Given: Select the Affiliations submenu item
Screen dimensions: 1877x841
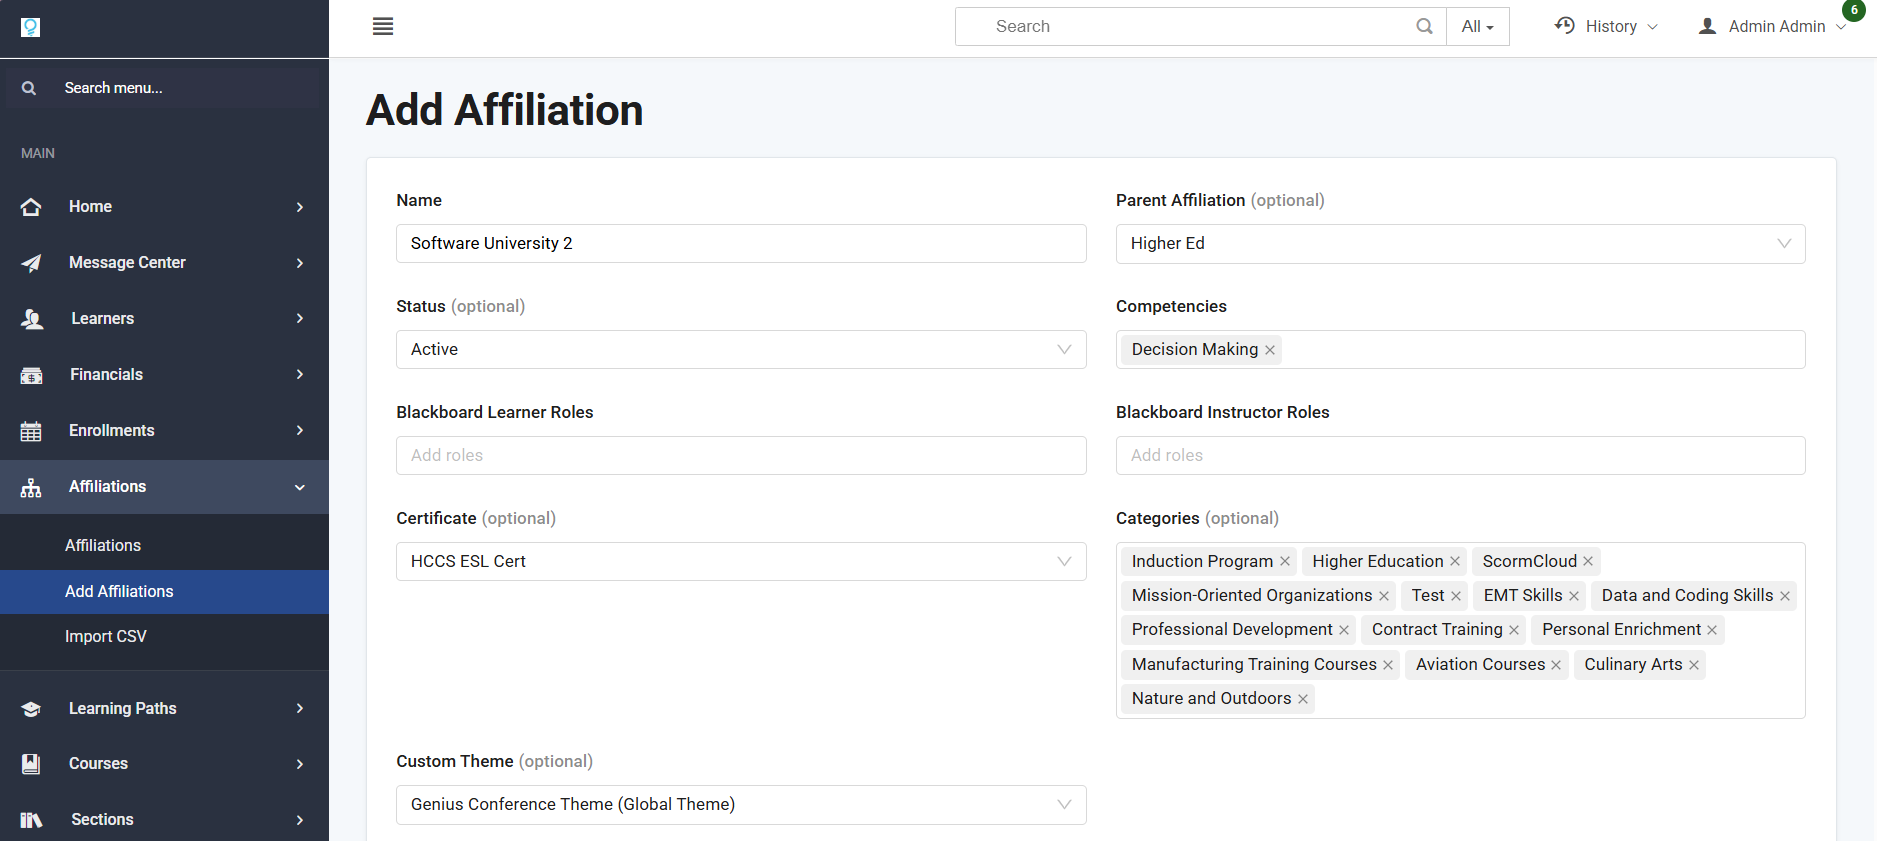Looking at the screenshot, I should pos(103,546).
